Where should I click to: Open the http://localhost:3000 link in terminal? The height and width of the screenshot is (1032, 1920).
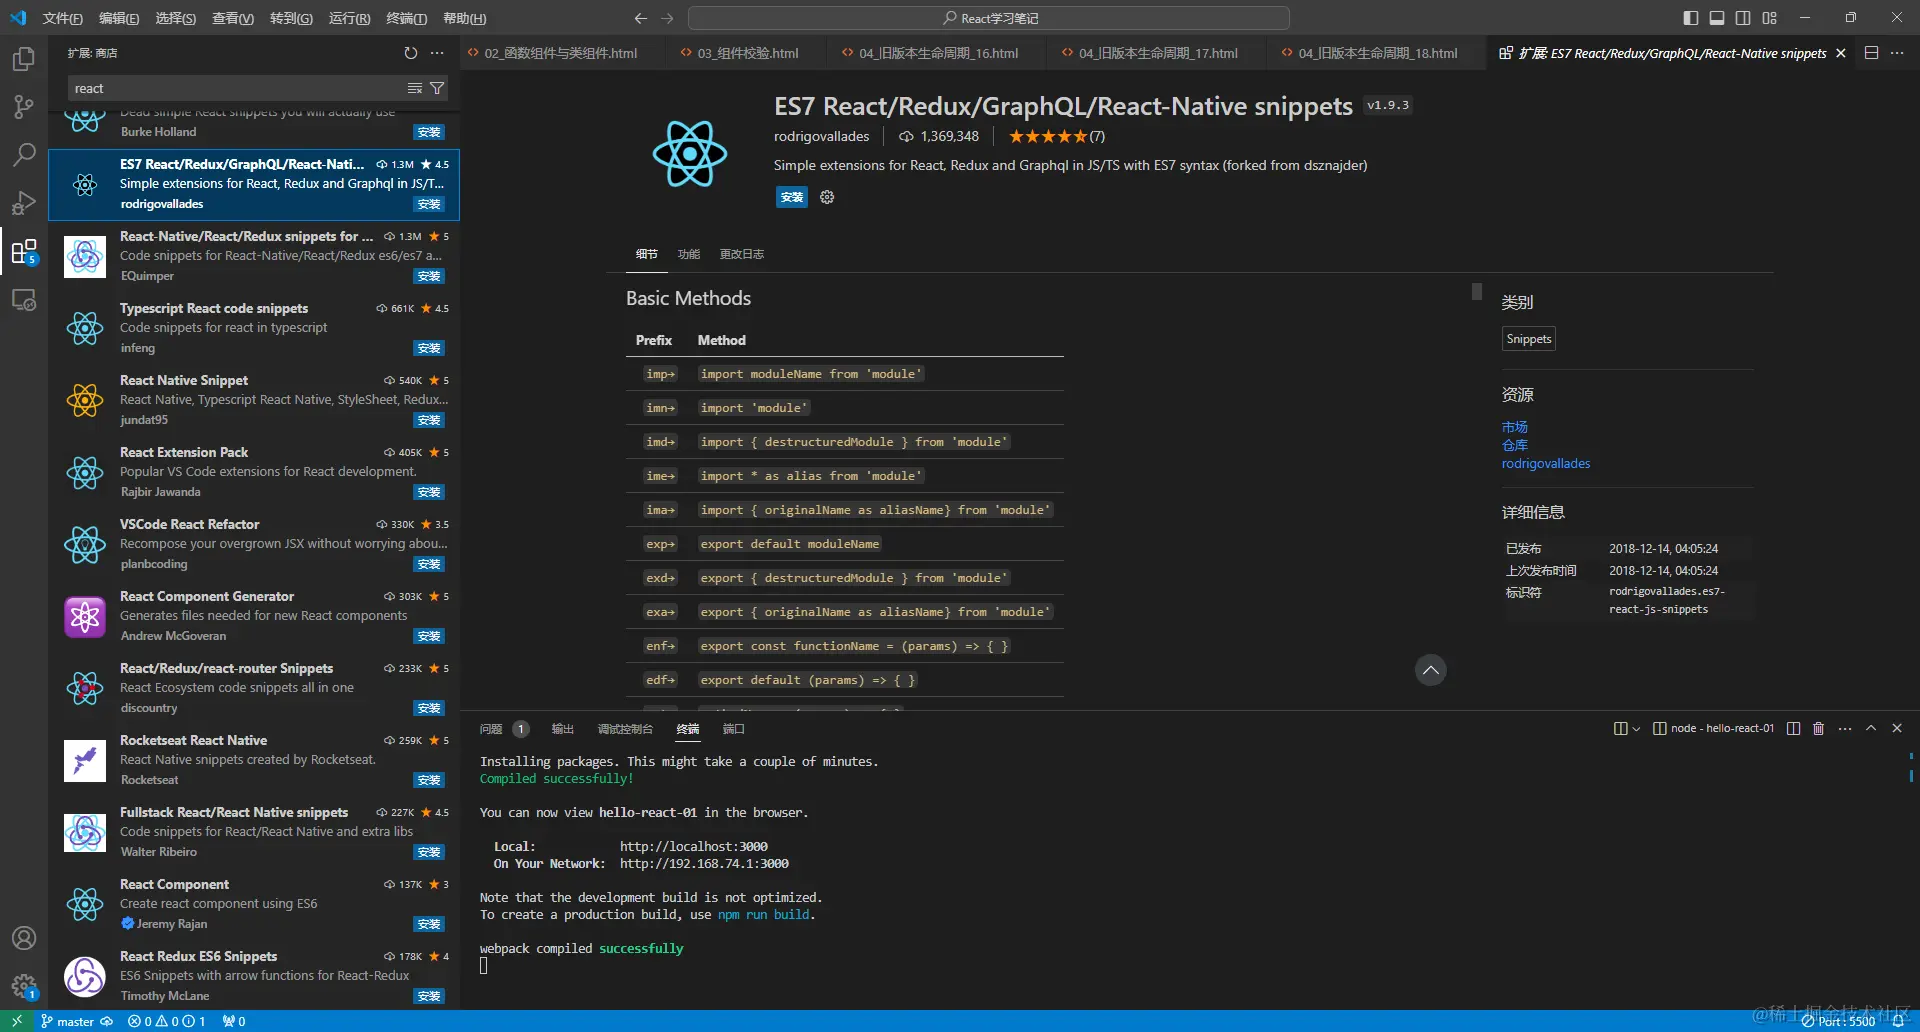[694, 847]
